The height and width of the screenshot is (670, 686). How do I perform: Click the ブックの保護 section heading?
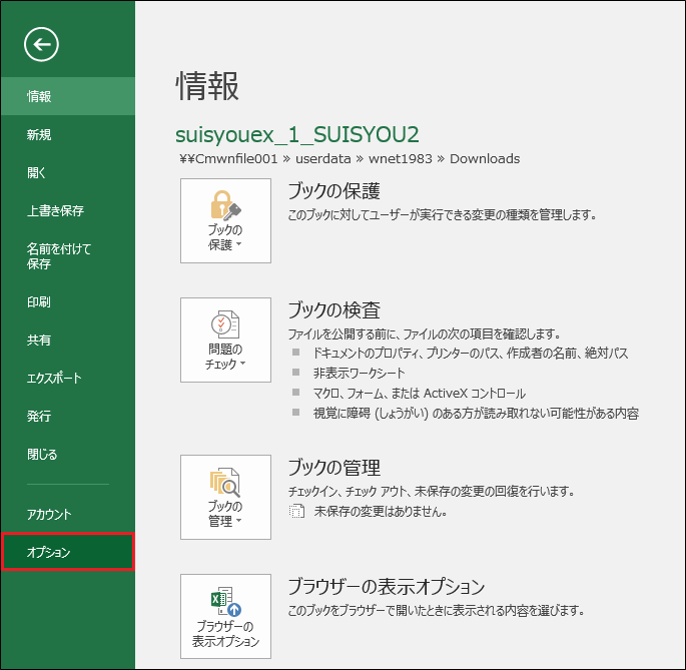[334, 191]
